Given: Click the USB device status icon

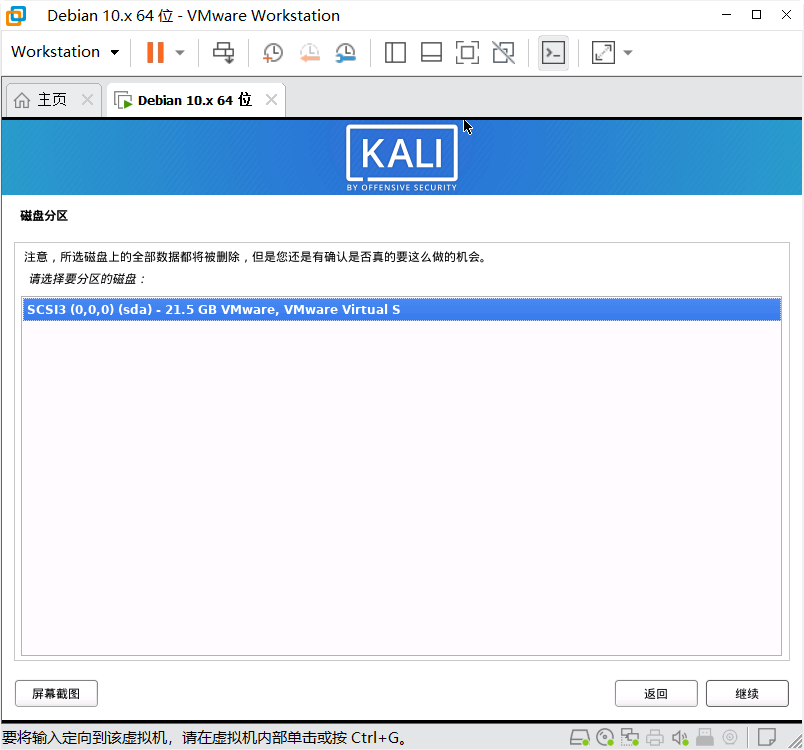Looking at the screenshot, I should (705, 738).
